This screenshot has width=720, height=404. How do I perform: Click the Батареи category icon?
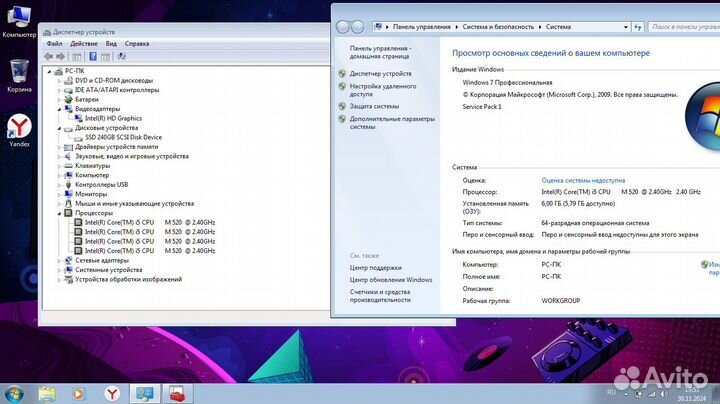(68, 99)
